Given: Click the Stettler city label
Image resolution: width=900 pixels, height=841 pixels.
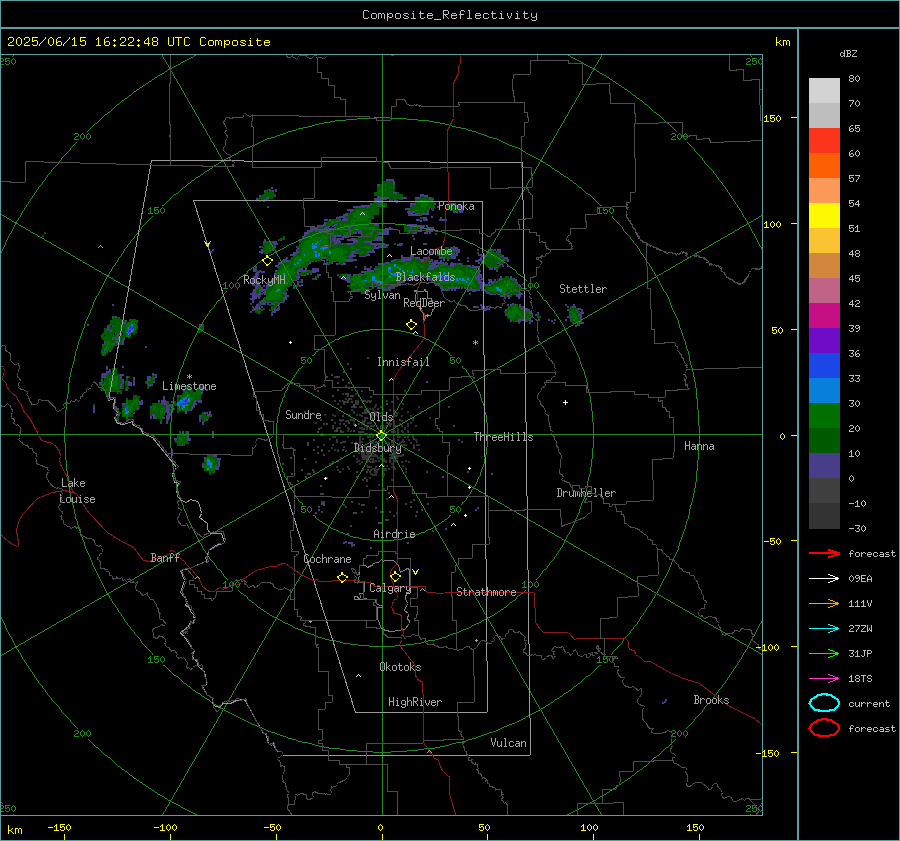Looking at the screenshot, I should tap(583, 289).
